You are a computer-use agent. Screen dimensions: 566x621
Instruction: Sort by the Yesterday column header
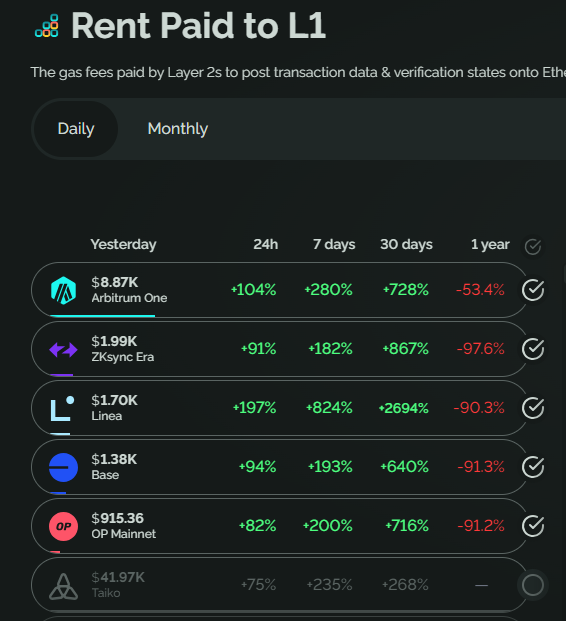[x=123, y=244]
